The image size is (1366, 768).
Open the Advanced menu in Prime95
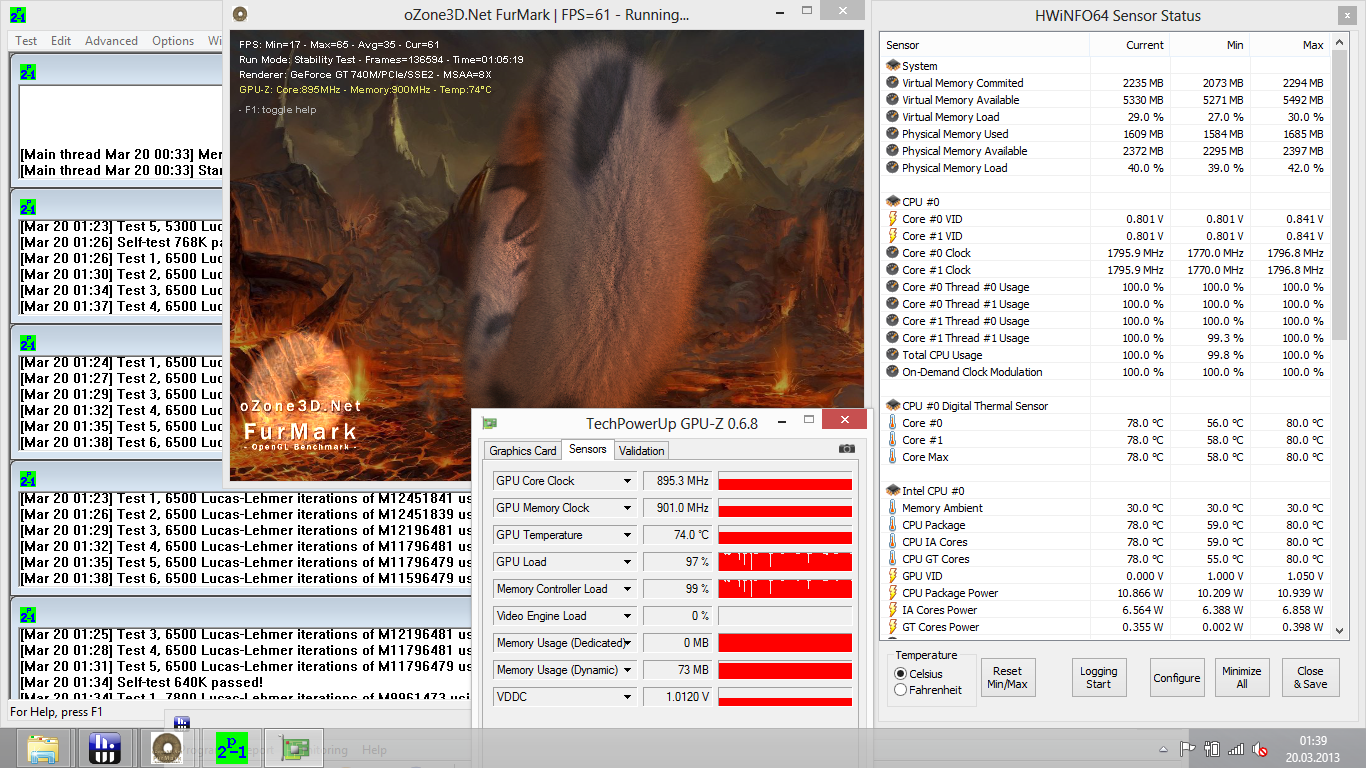click(x=111, y=41)
